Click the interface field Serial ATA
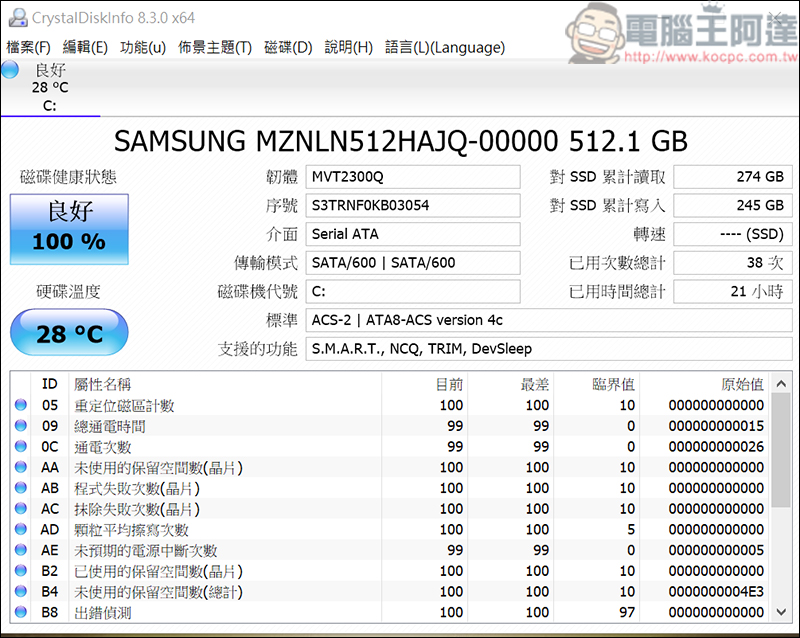This screenshot has width=800, height=638. coord(413,234)
